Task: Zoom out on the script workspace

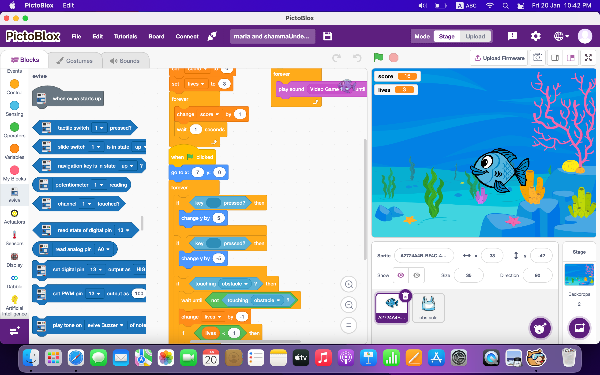Action: click(x=349, y=305)
